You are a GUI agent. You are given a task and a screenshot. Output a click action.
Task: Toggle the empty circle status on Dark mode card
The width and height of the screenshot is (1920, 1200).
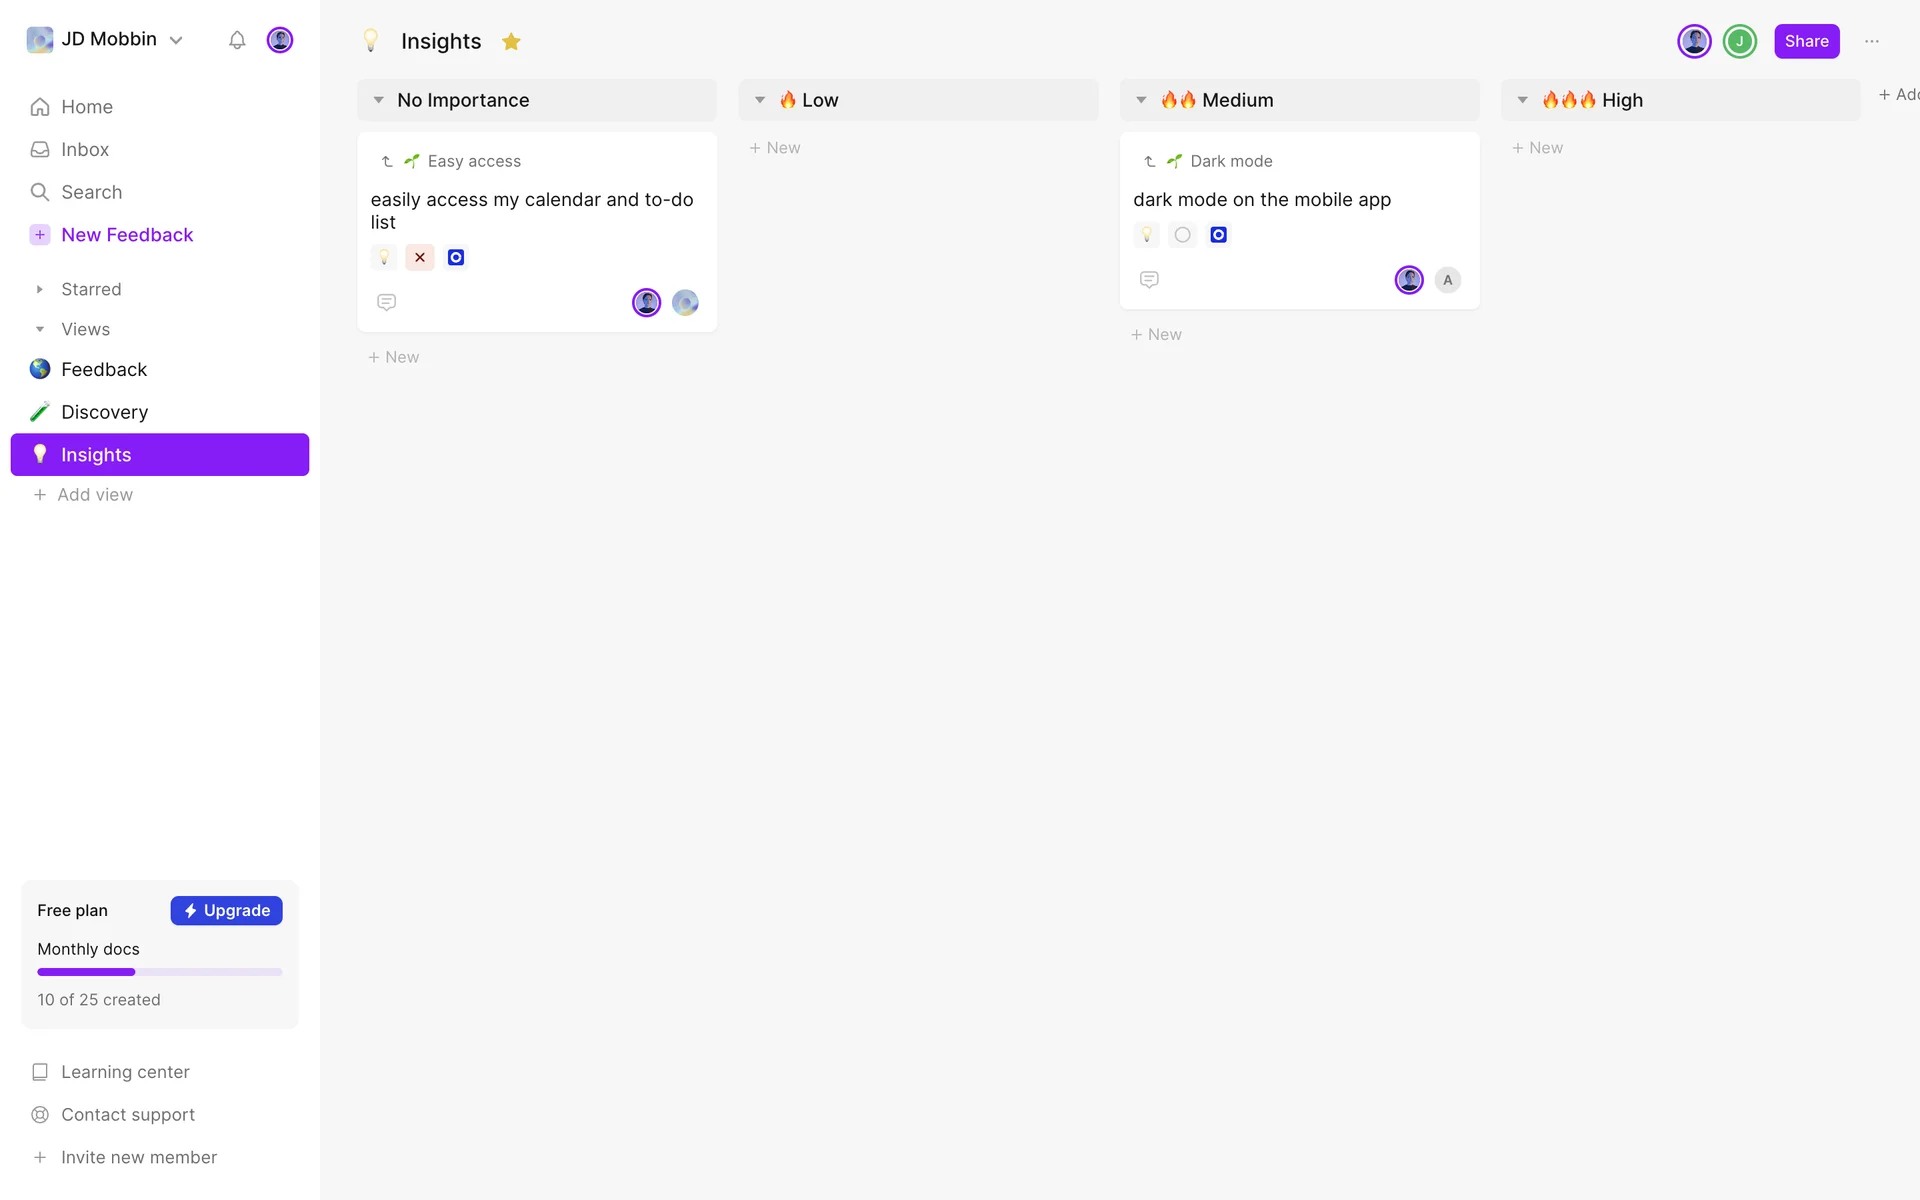[1182, 235]
